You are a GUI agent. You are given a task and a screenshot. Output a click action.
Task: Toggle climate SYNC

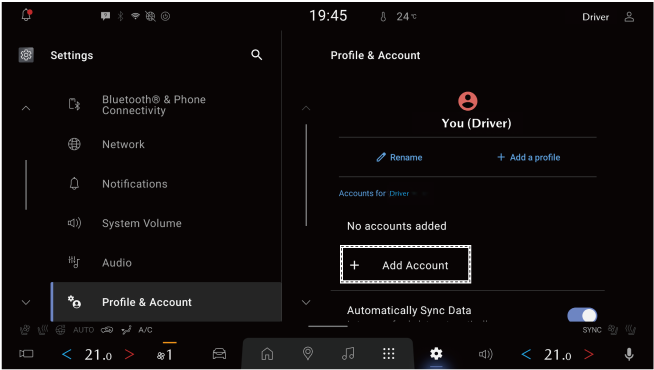pyautogui.click(x=592, y=330)
